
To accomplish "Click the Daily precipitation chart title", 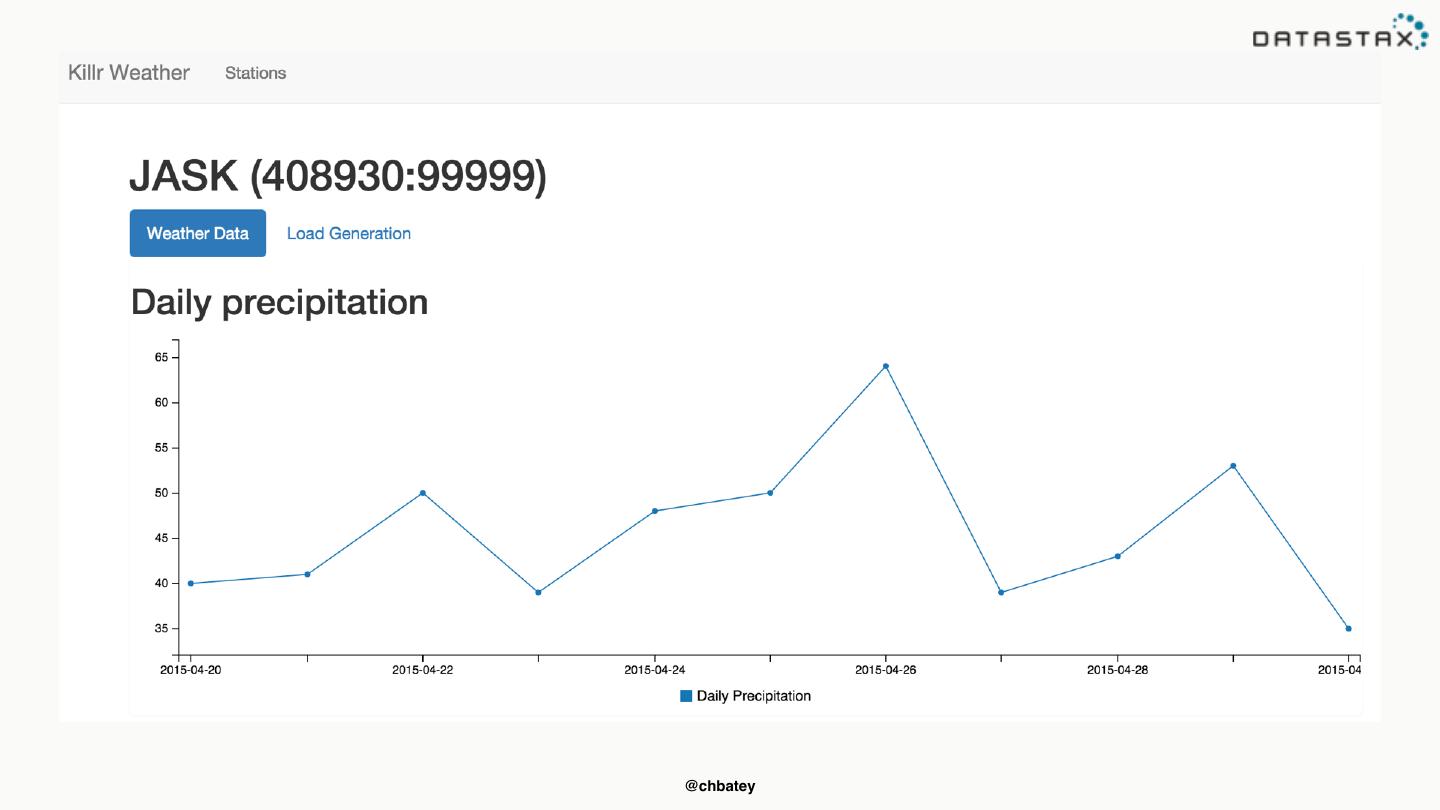I will coord(279,302).
